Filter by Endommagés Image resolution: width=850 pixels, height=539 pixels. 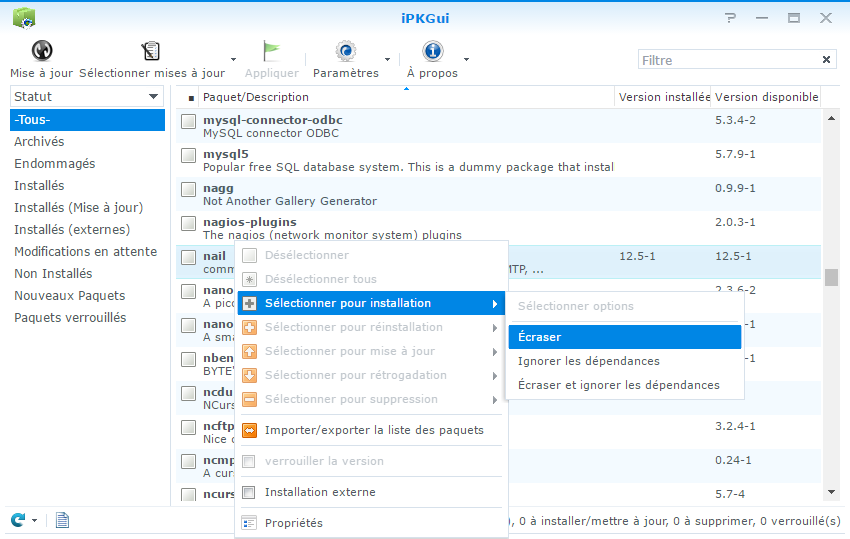click(87, 164)
